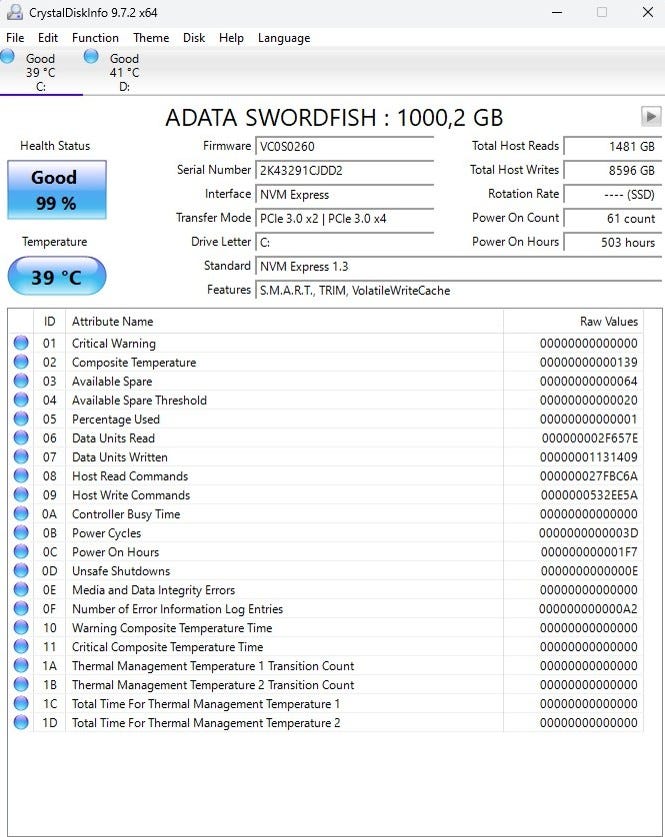Click the CrystalDiskInfo title bar icon
The image size is (665, 837).
(14, 12)
